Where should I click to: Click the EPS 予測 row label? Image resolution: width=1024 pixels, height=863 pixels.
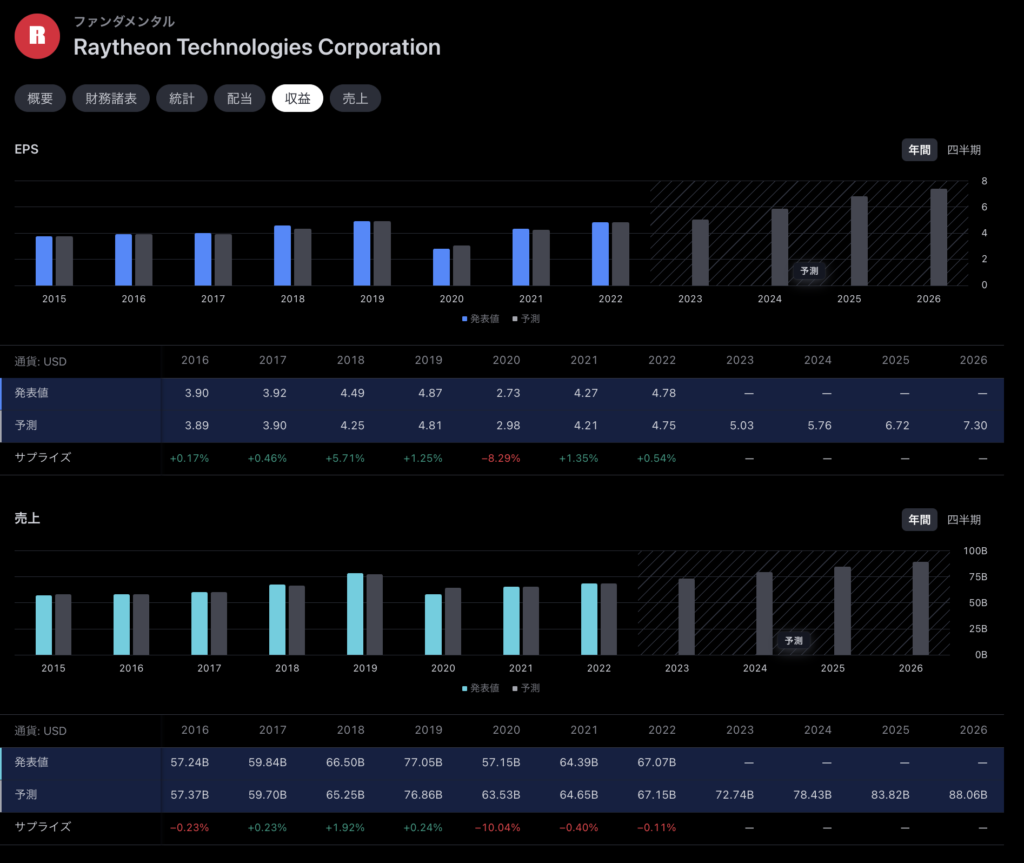[26, 425]
